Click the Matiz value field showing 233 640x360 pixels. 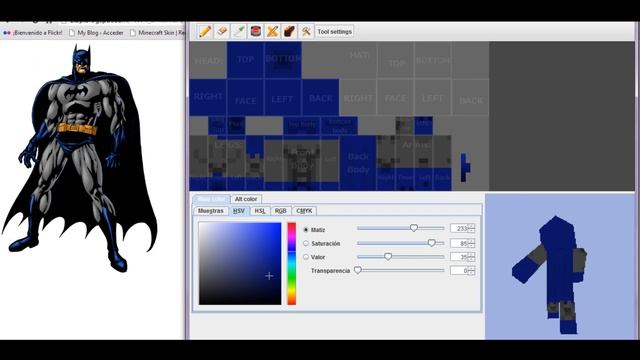pyautogui.click(x=459, y=229)
